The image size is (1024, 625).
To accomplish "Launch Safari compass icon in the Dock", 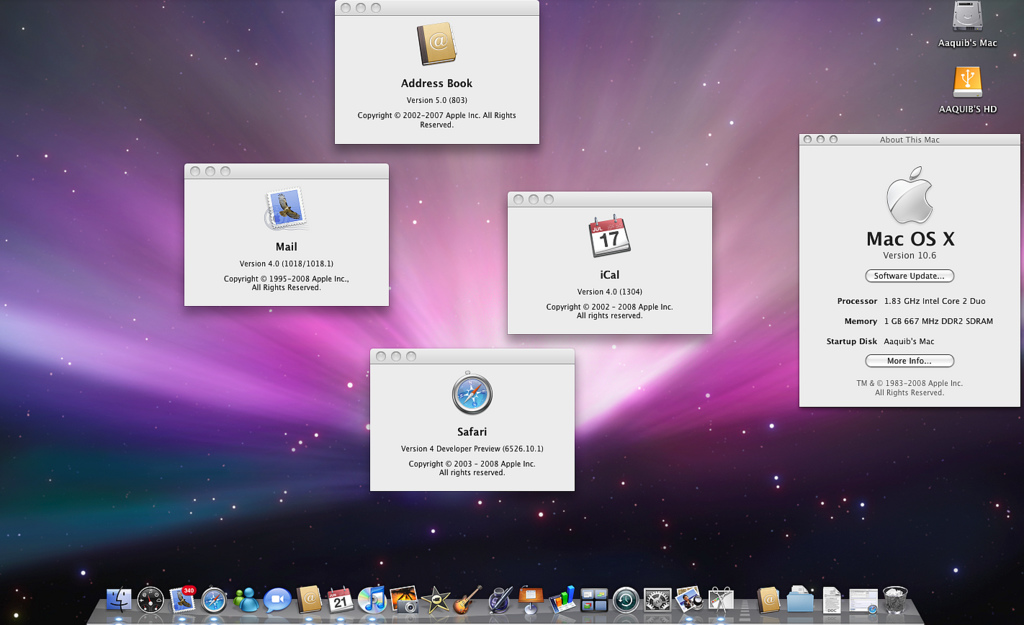I will tap(214, 600).
